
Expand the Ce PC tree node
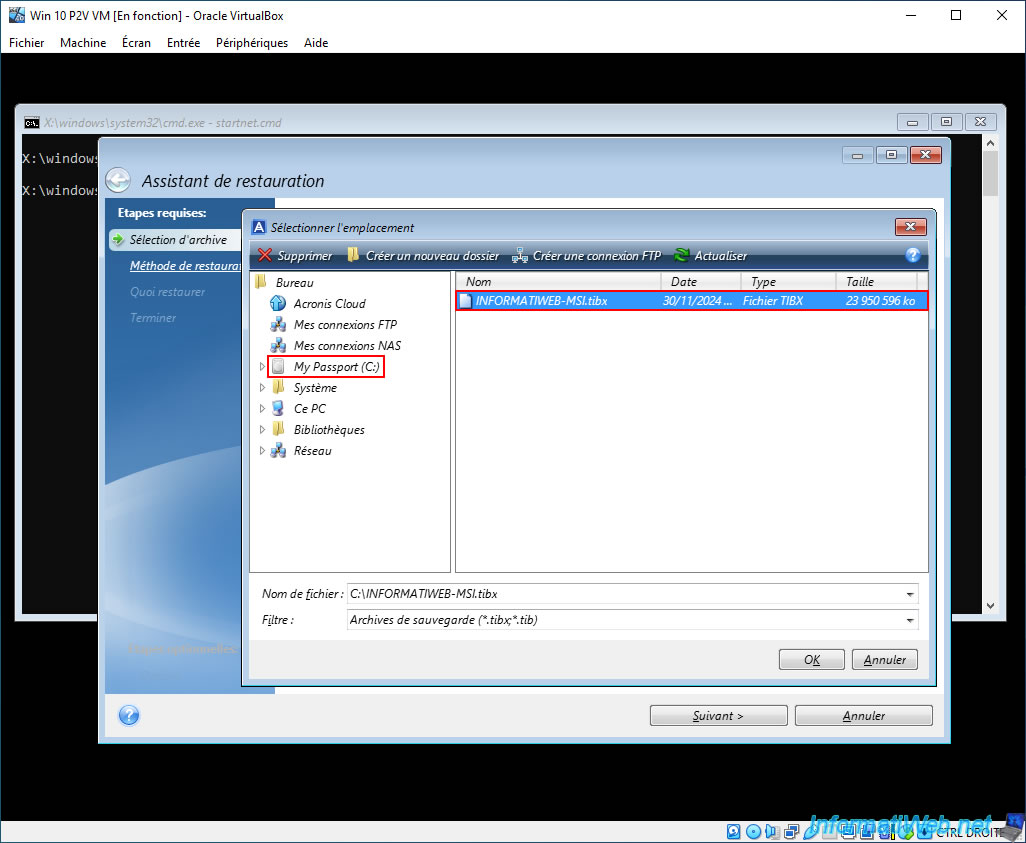[x=262, y=408]
